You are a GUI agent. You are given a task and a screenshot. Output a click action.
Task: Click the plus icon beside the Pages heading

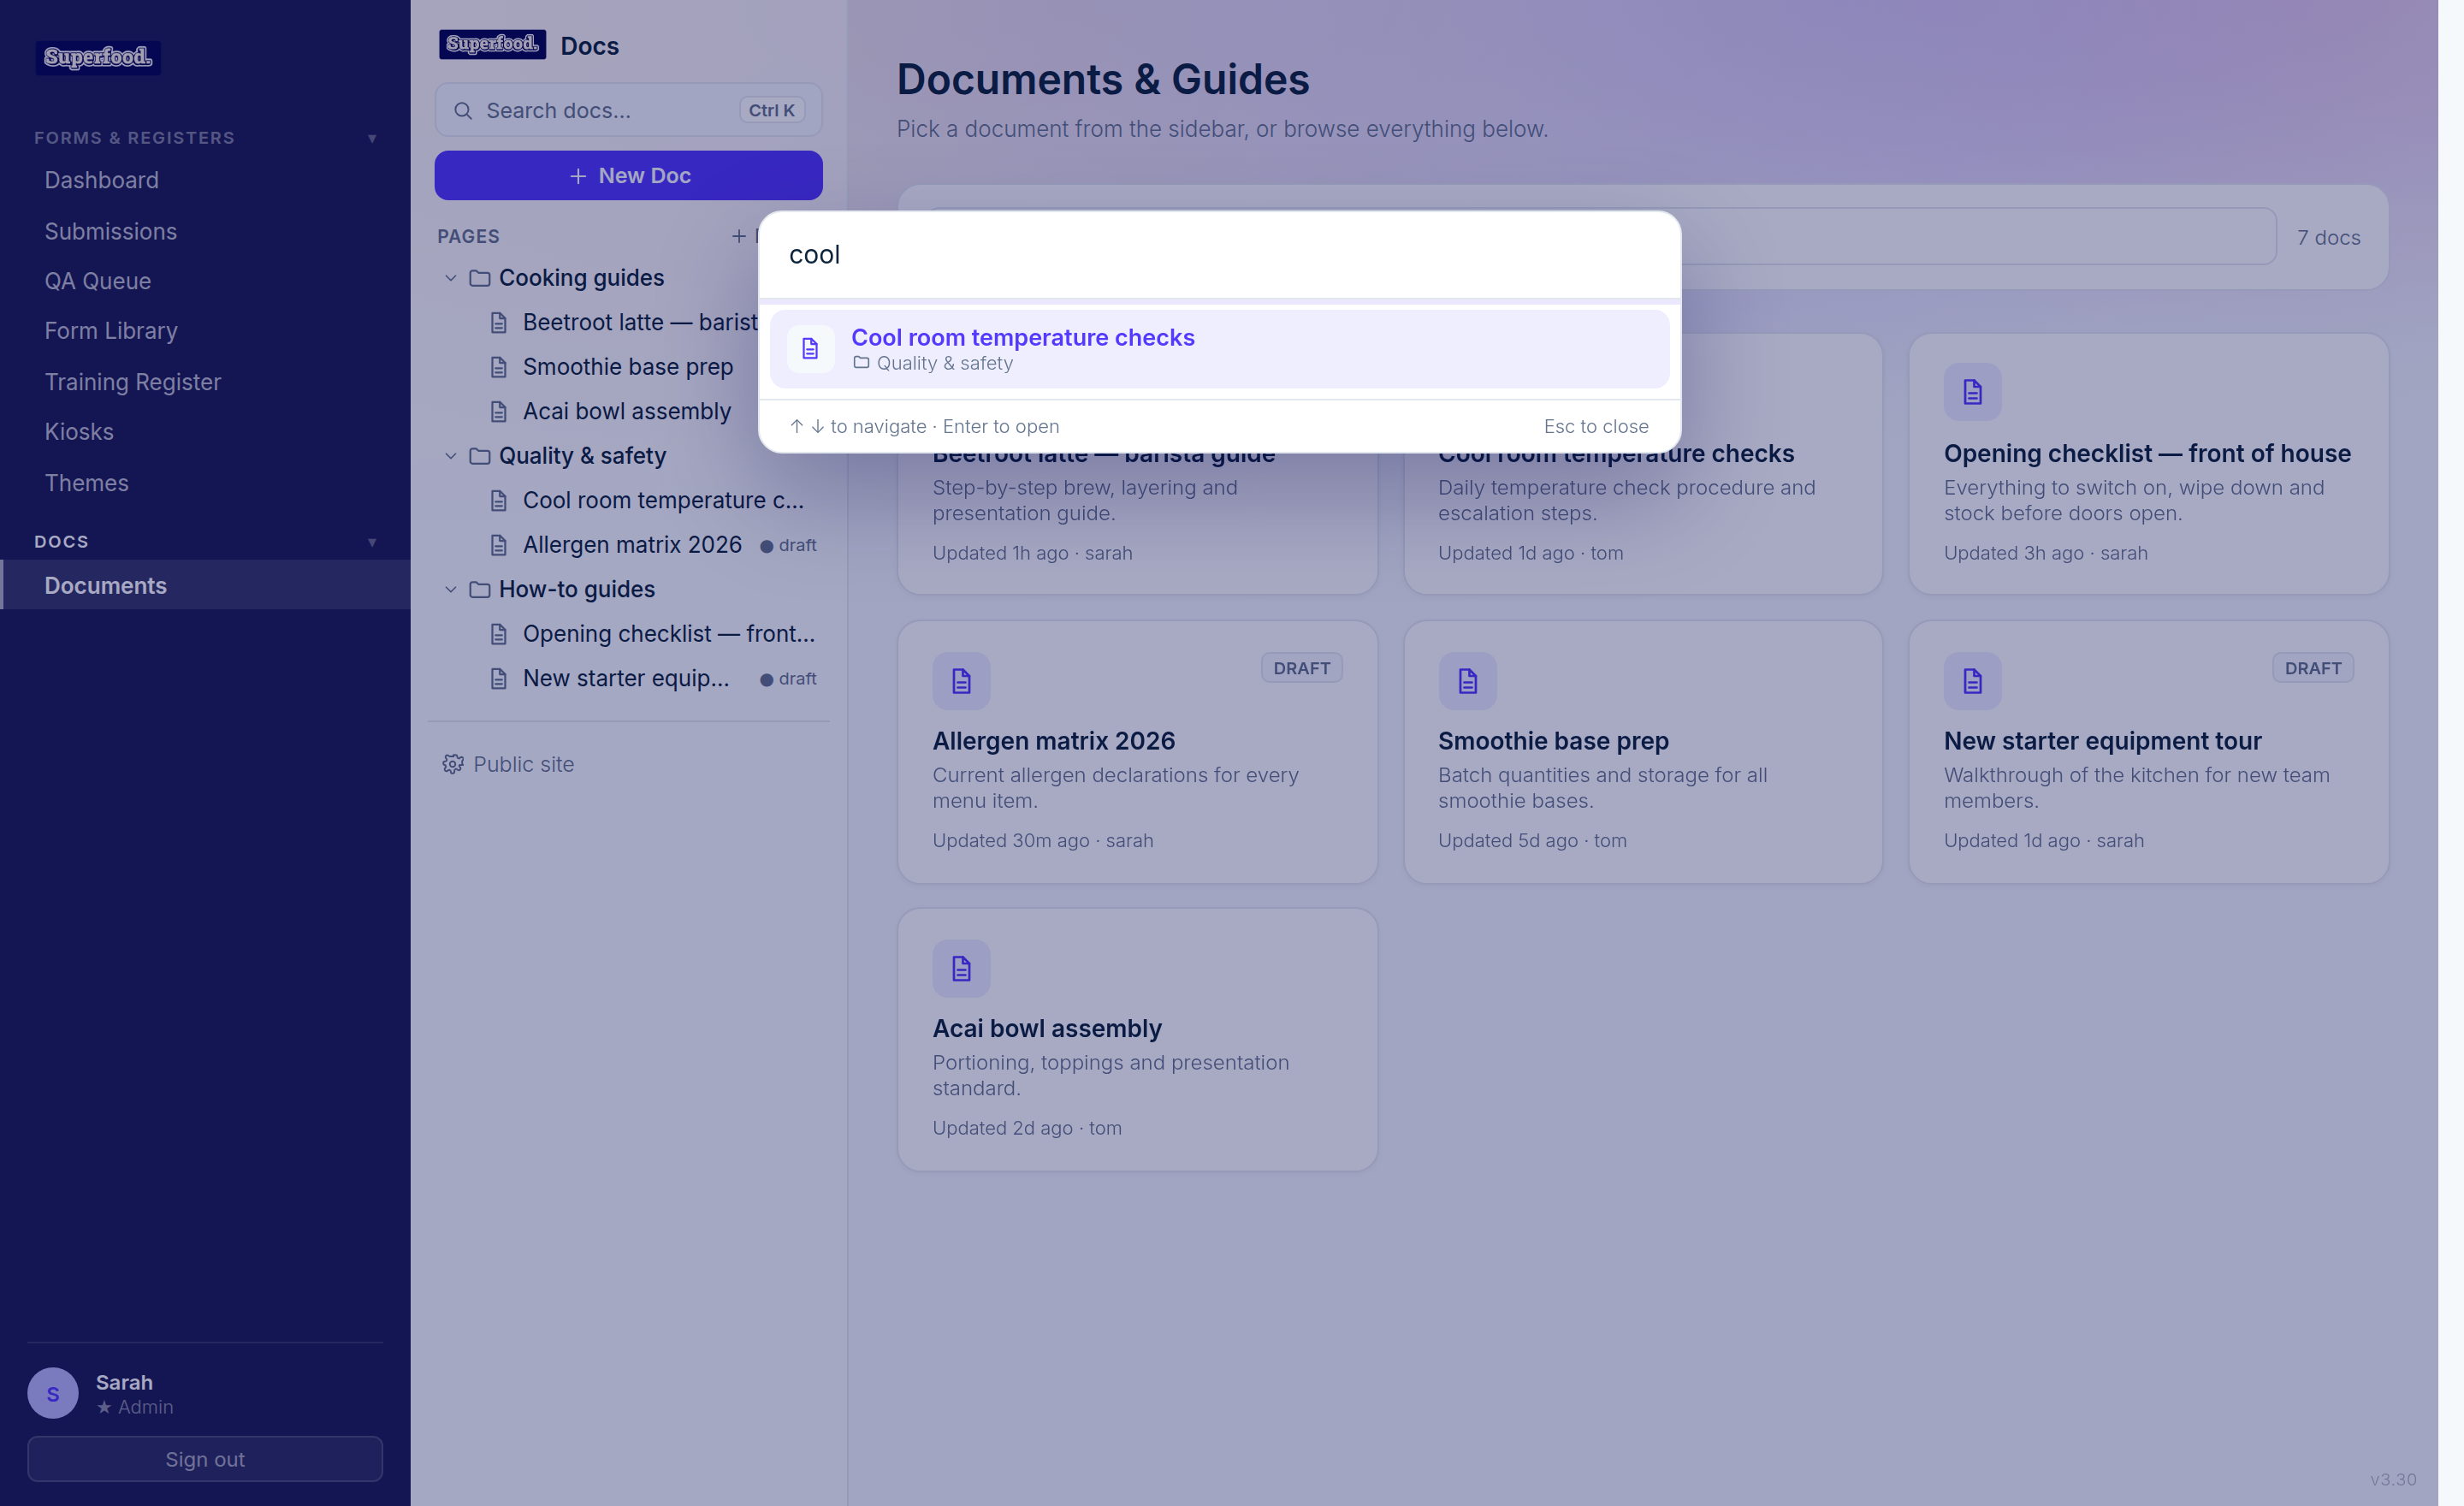[739, 237]
